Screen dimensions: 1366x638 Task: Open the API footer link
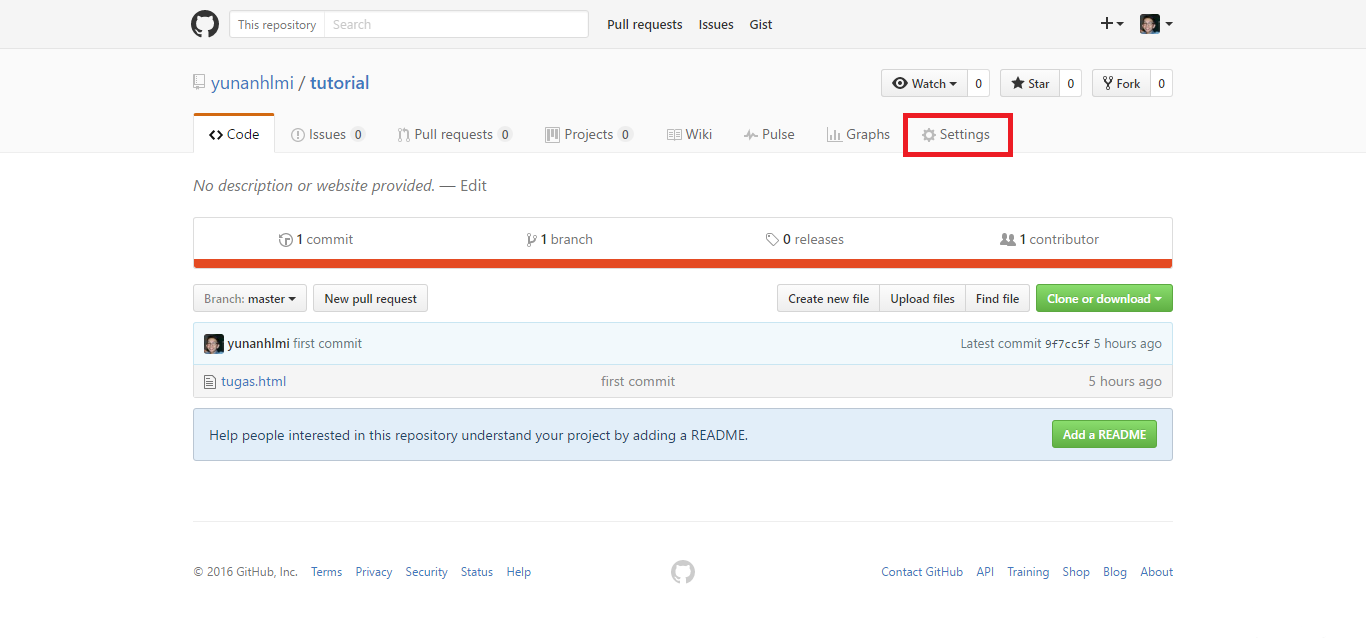(985, 572)
